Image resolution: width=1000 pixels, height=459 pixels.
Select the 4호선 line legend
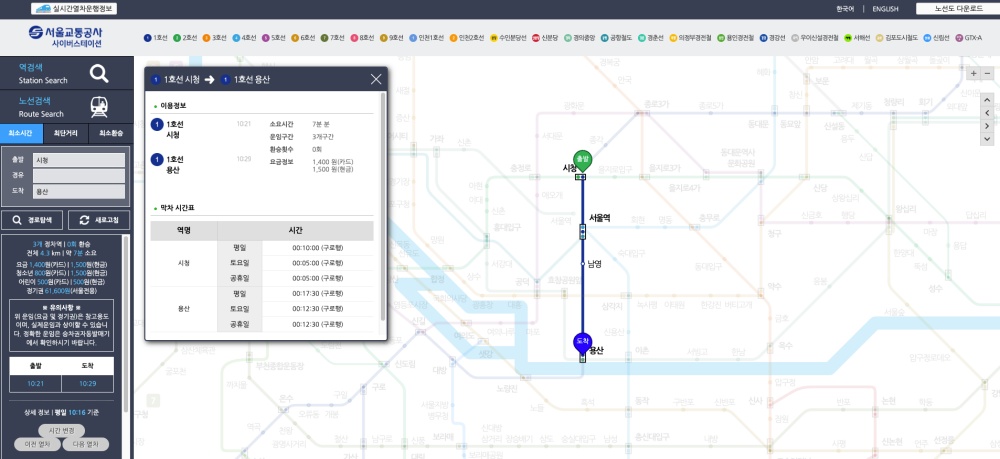[x=245, y=38]
